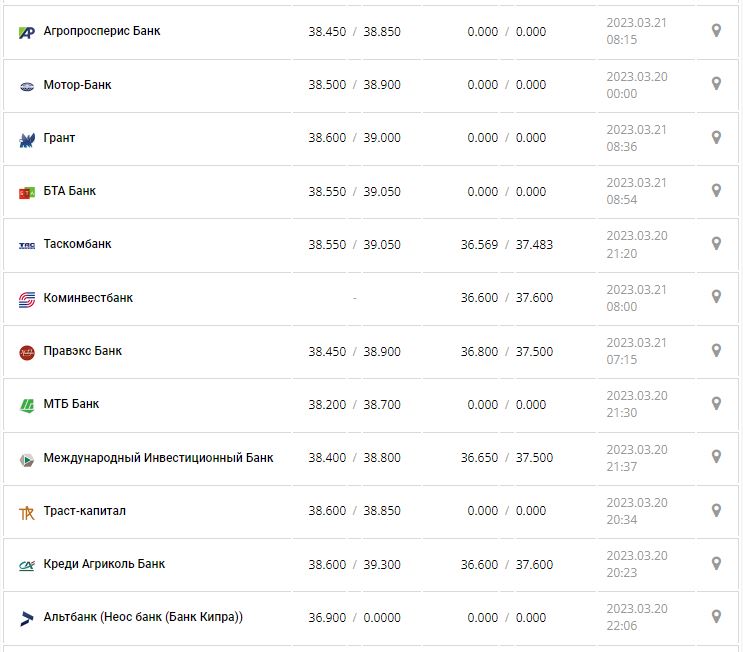Image resolution: width=743 pixels, height=652 pixels.
Task: Click Коминвестбанк map marker icon
Action: tap(716, 297)
